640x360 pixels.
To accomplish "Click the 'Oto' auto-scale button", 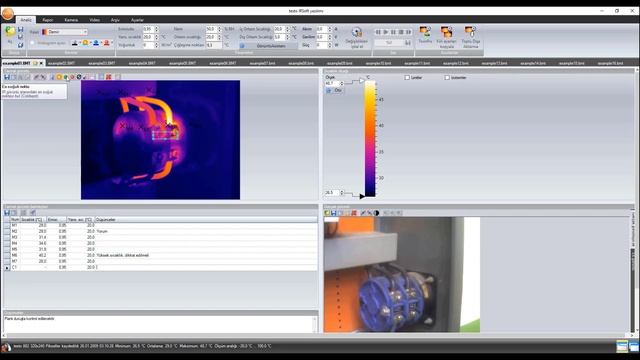I will tap(334, 91).
